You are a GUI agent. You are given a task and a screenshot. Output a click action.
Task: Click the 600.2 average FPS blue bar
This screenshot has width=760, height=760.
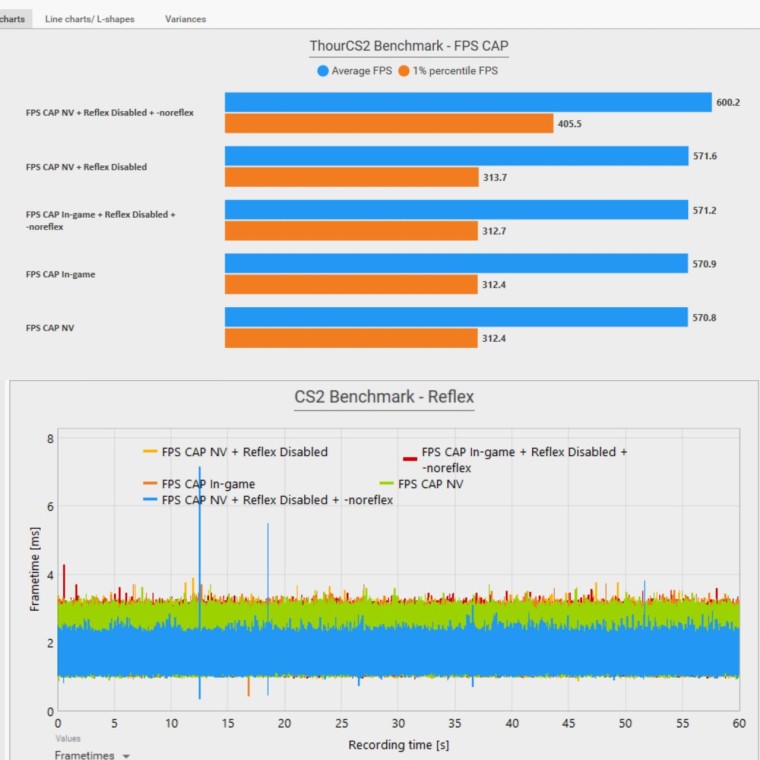click(x=468, y=102)
